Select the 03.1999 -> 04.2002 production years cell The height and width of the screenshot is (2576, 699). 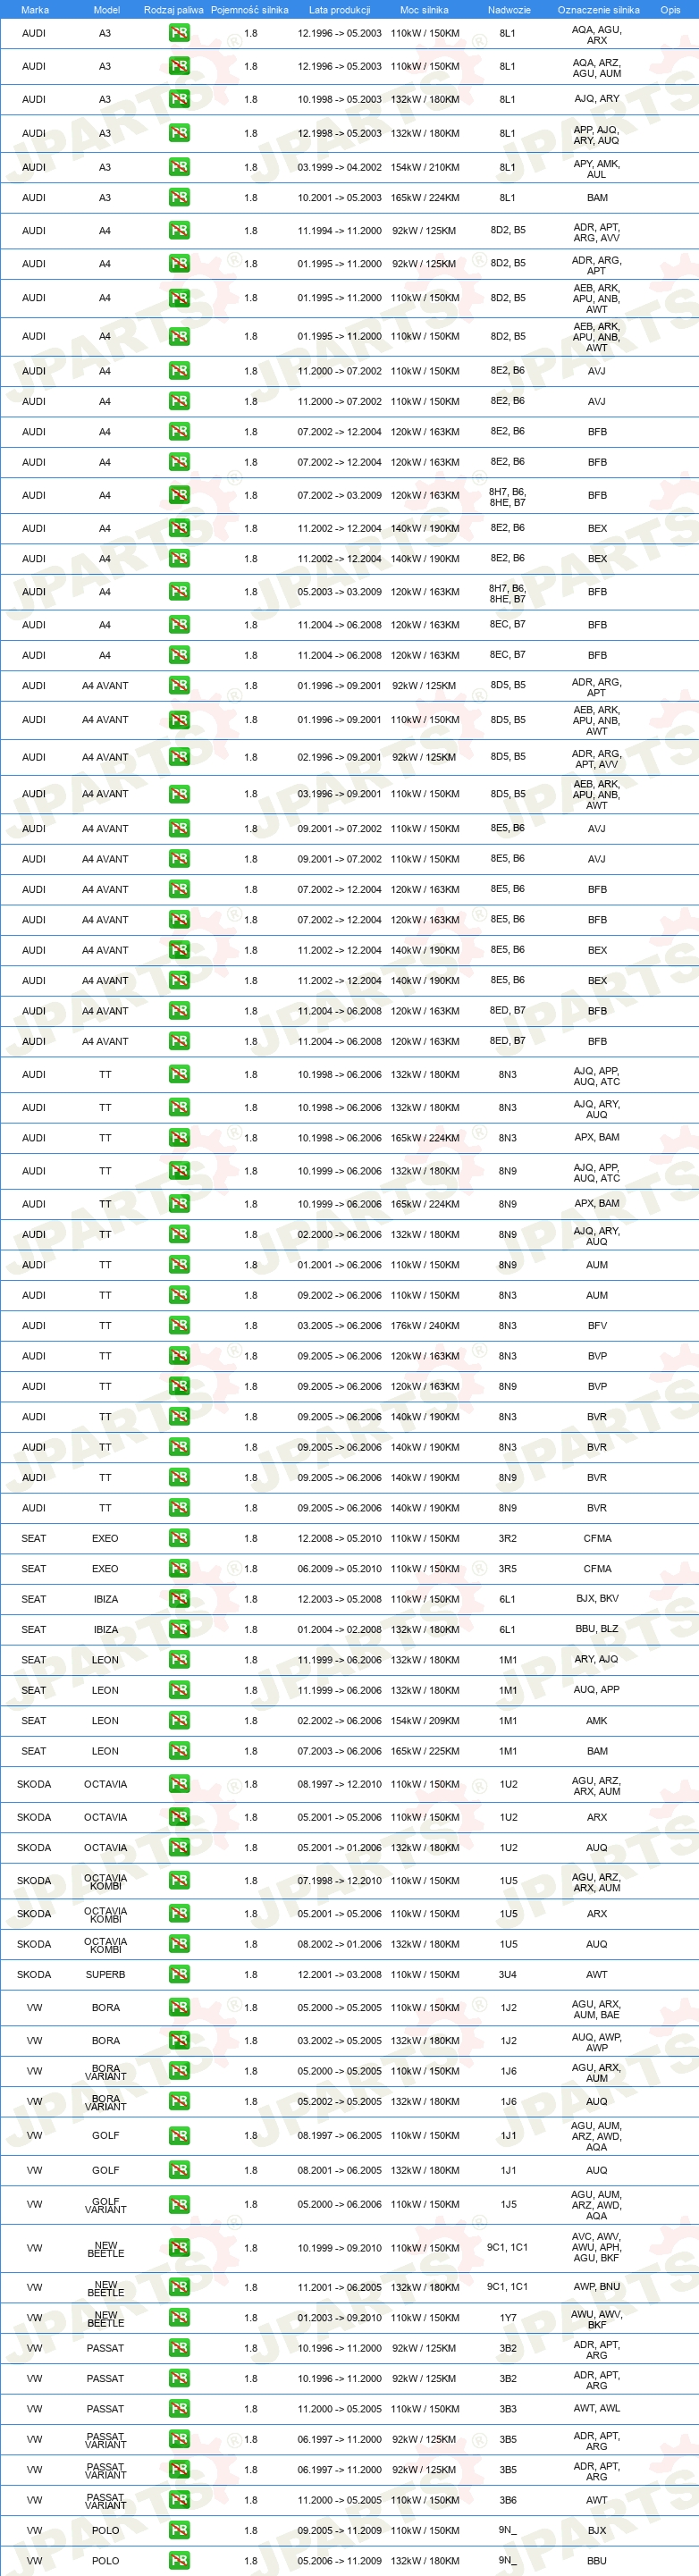pyautogui.click(x=339, y=167)
